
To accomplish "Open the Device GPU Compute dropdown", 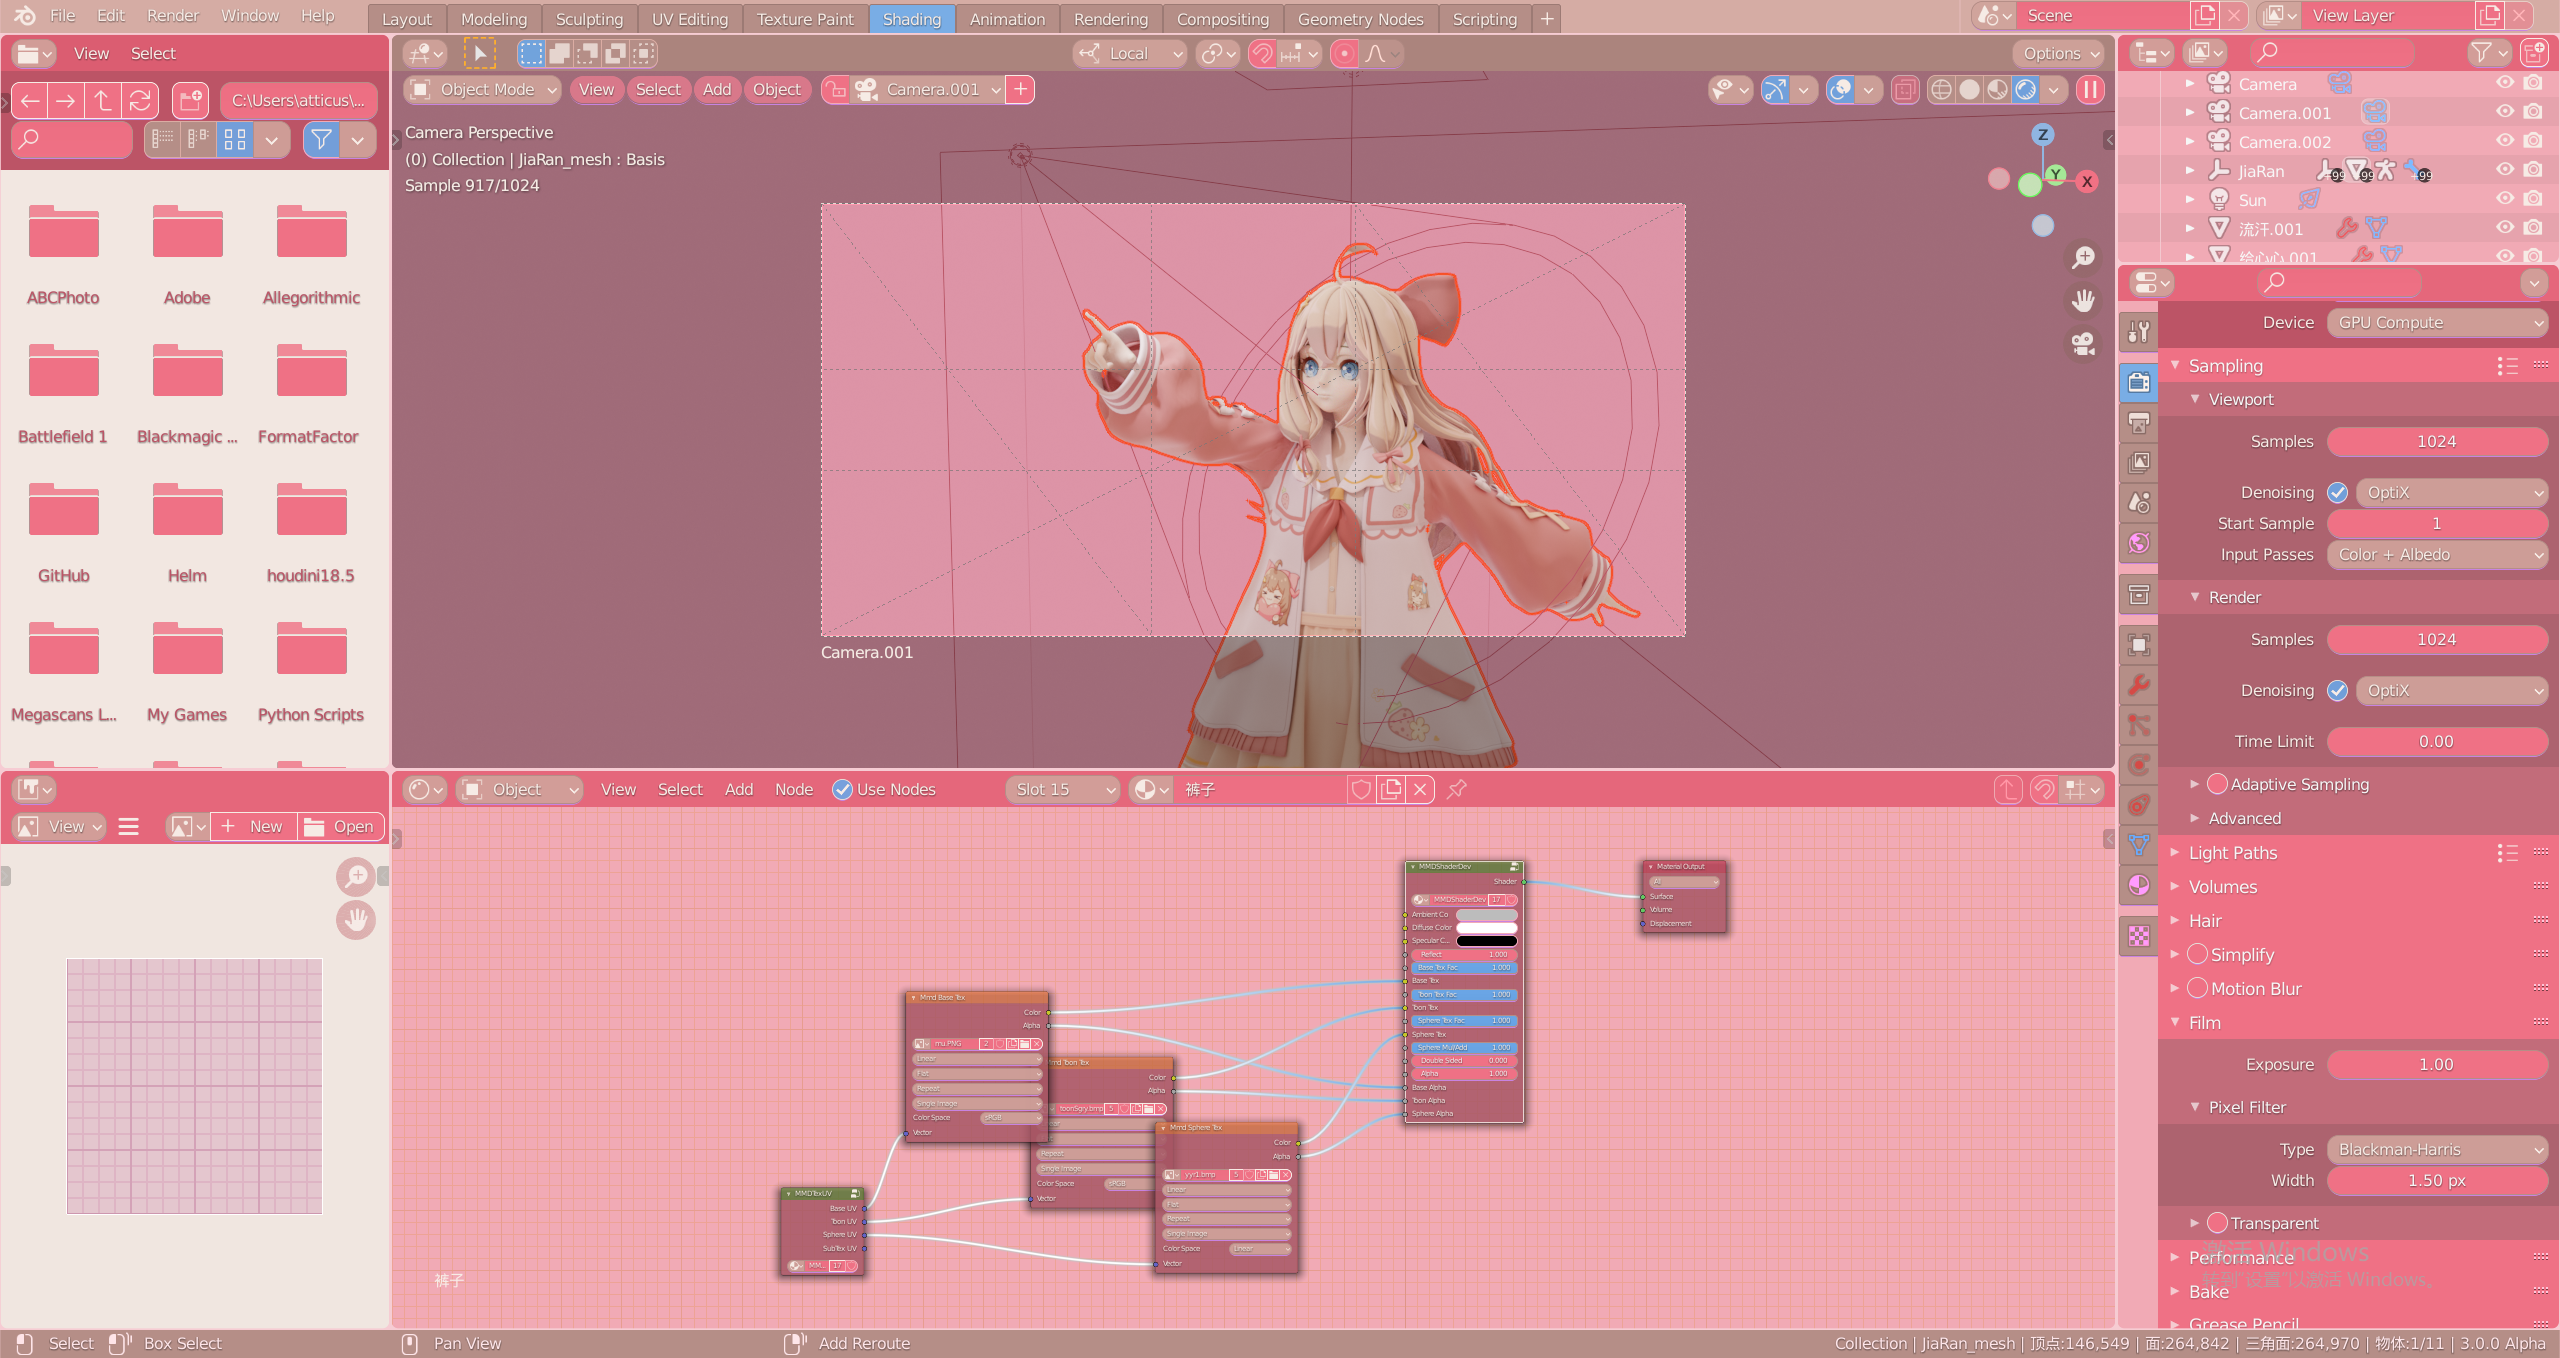I will click(2436, 322).
